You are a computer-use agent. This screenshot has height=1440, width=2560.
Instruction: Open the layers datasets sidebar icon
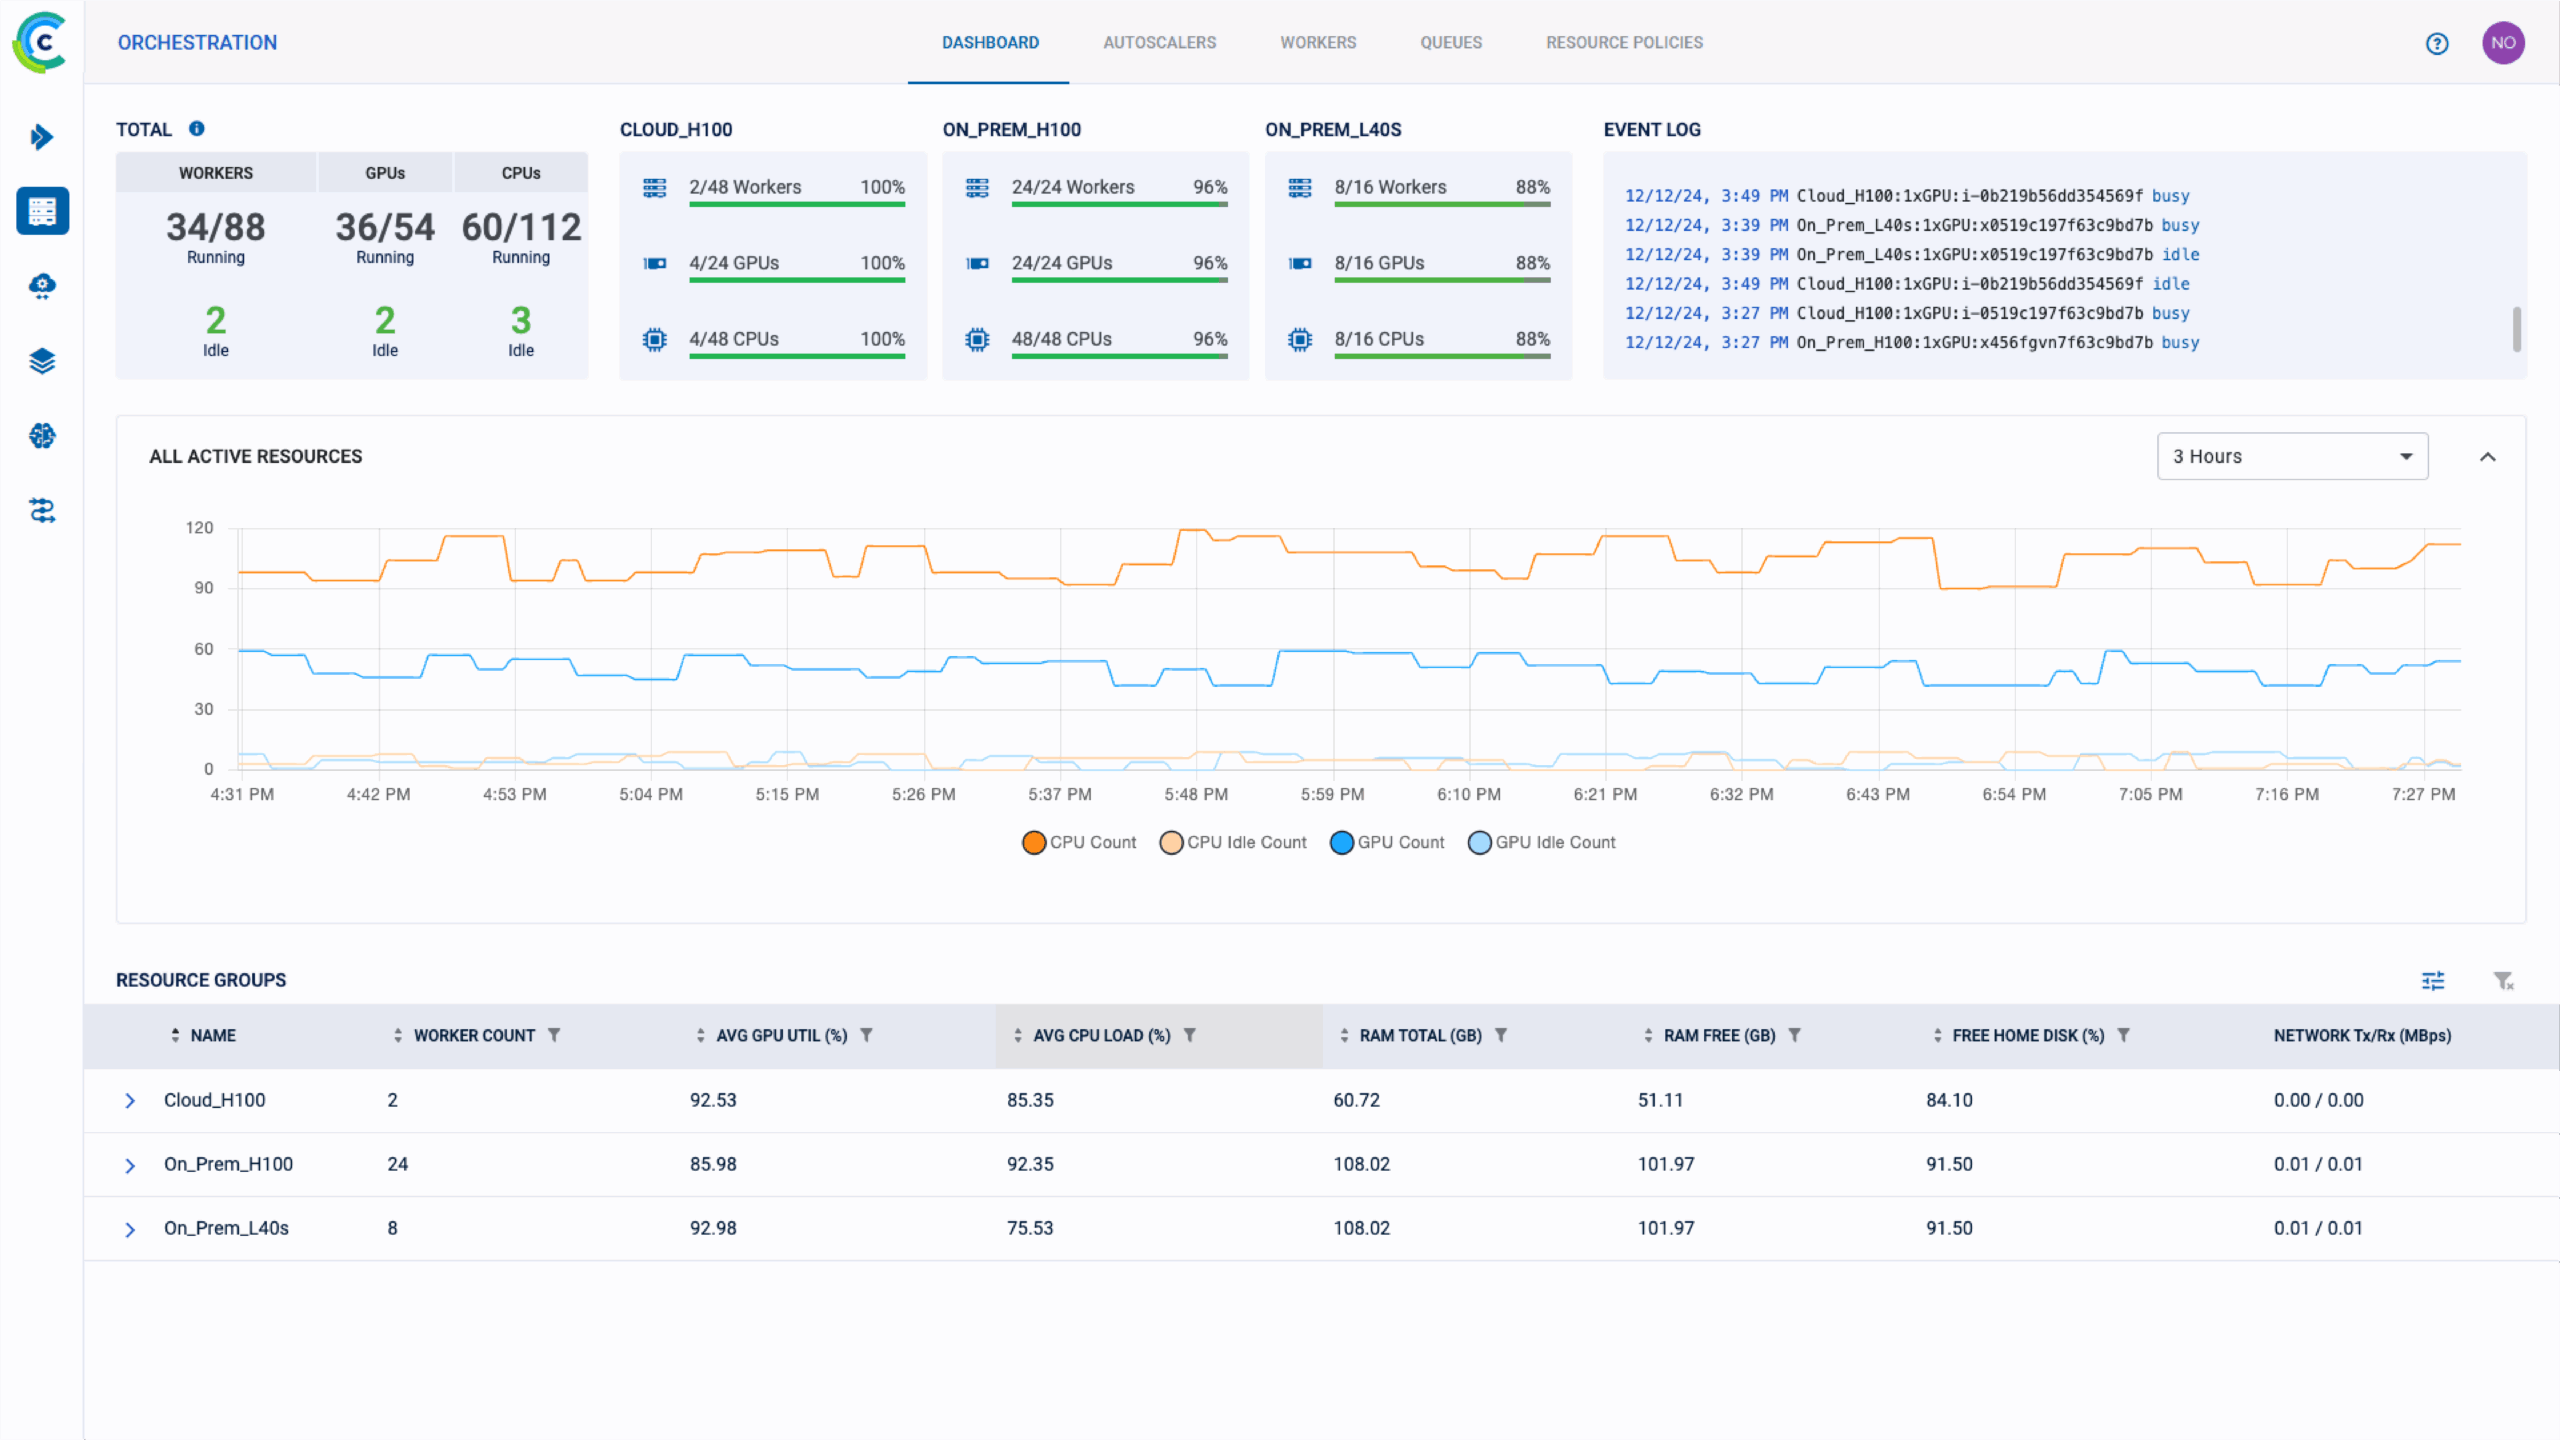coord(42,361)
